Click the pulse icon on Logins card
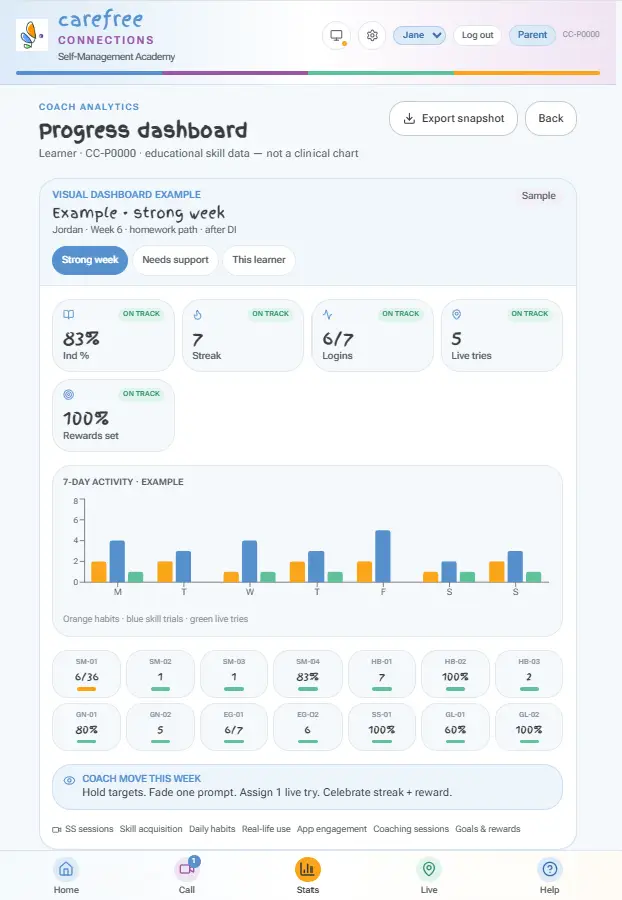This screenshot has height=900, width=622. 327,315
